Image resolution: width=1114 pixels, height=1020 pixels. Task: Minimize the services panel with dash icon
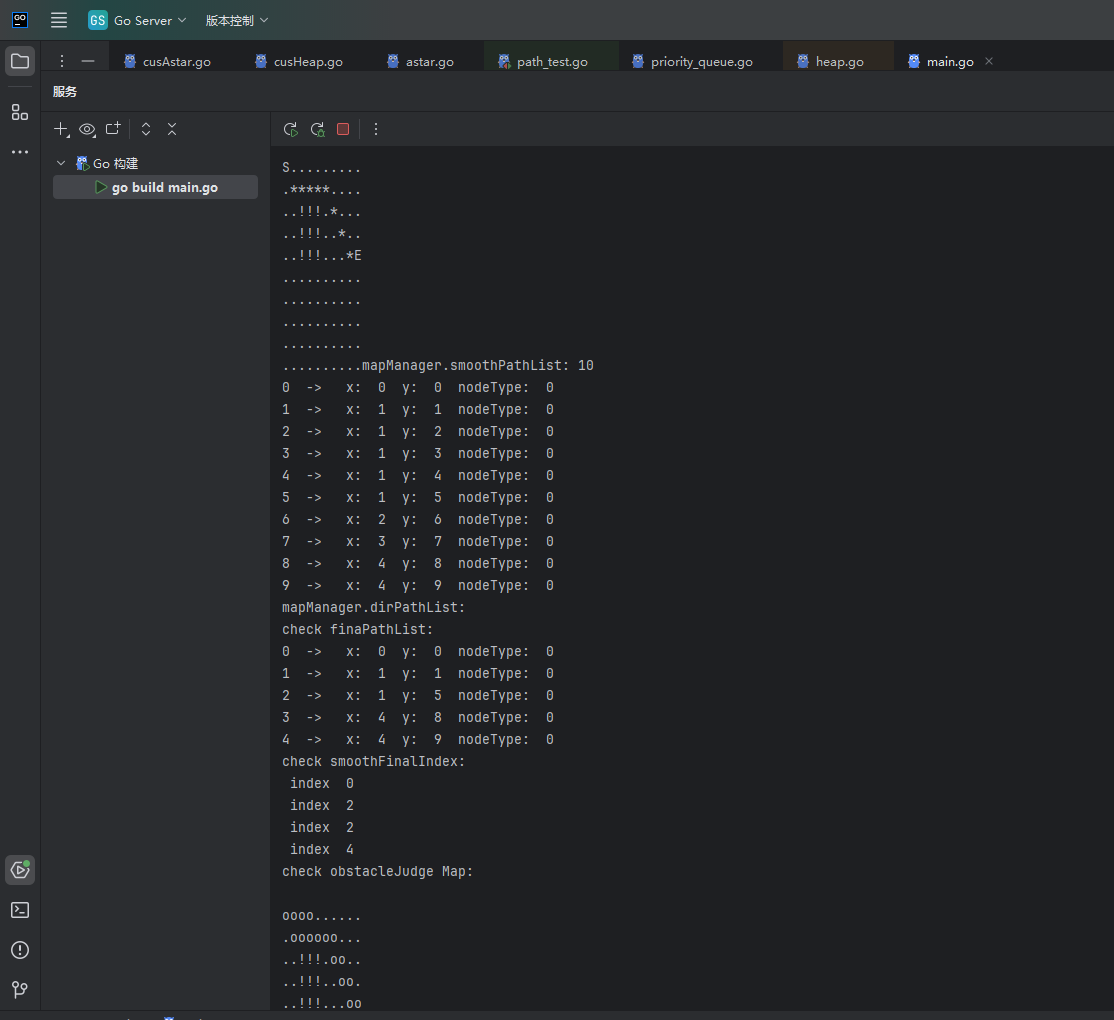[x=88, y=62]
